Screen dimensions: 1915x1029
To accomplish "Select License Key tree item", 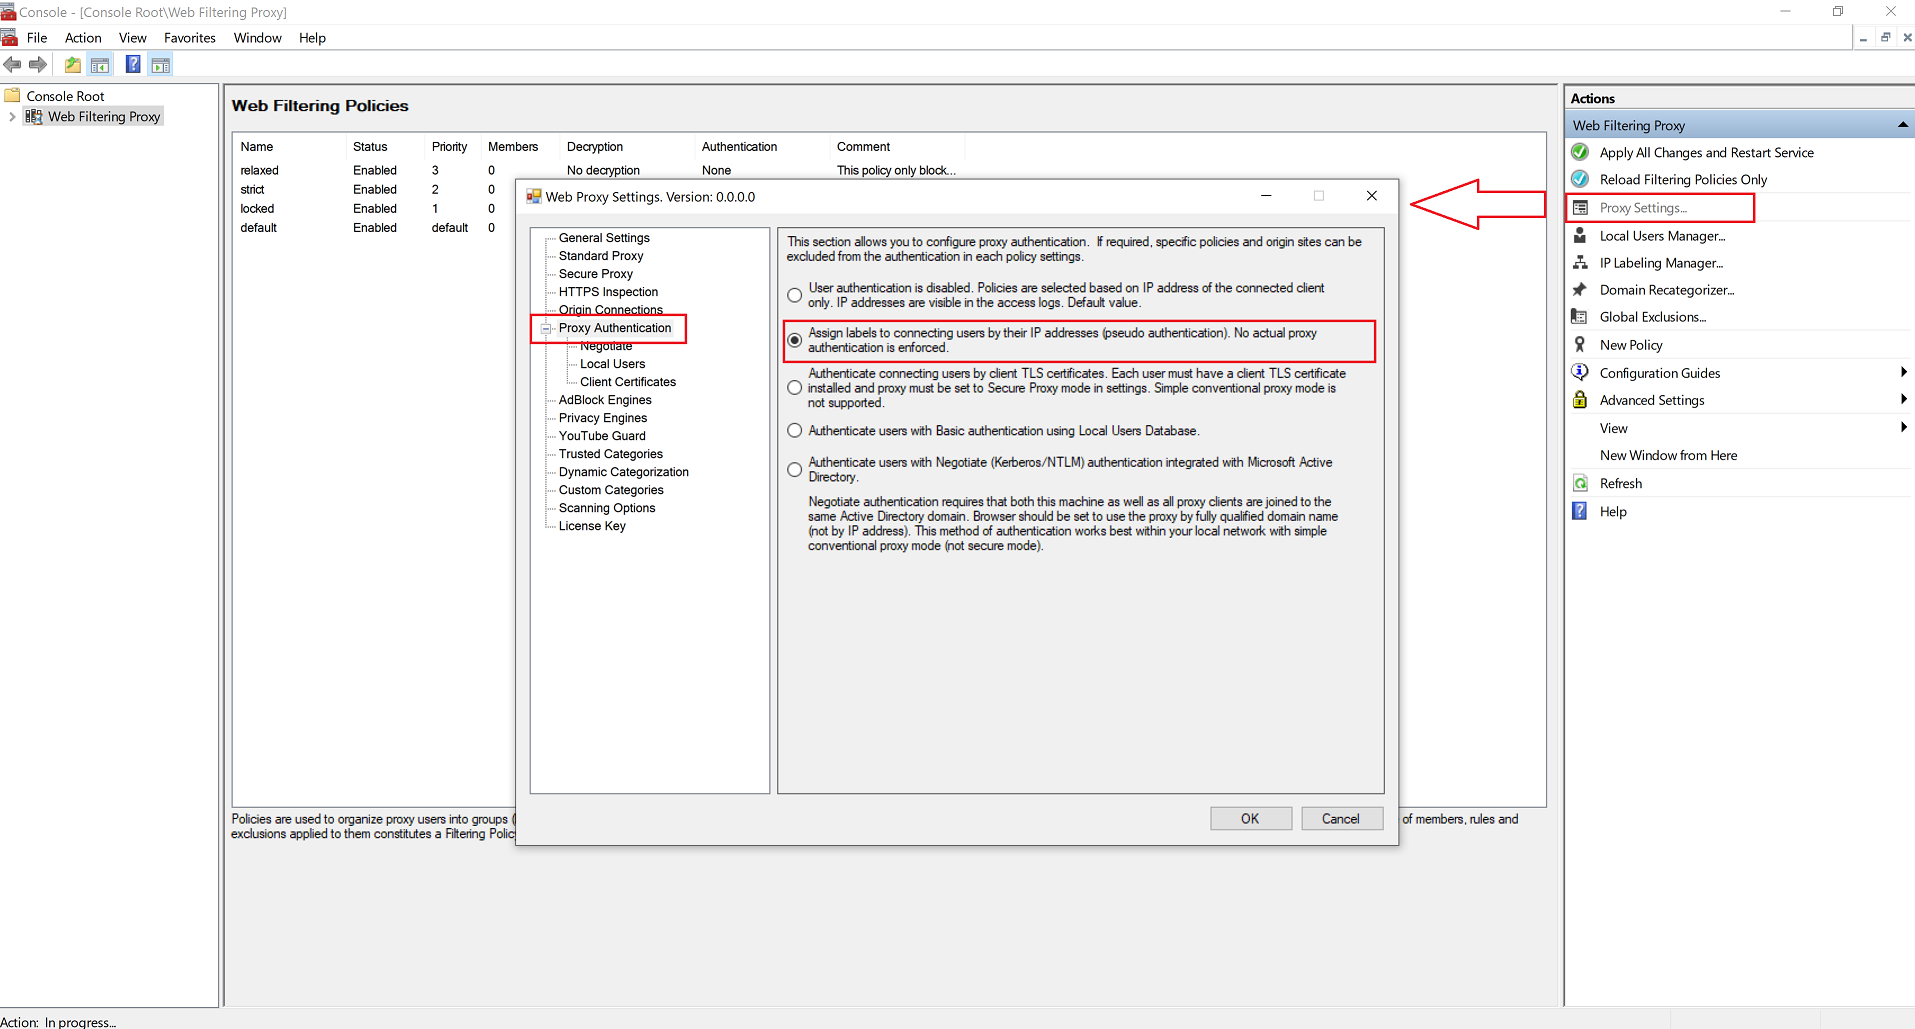I will [592, 526].
